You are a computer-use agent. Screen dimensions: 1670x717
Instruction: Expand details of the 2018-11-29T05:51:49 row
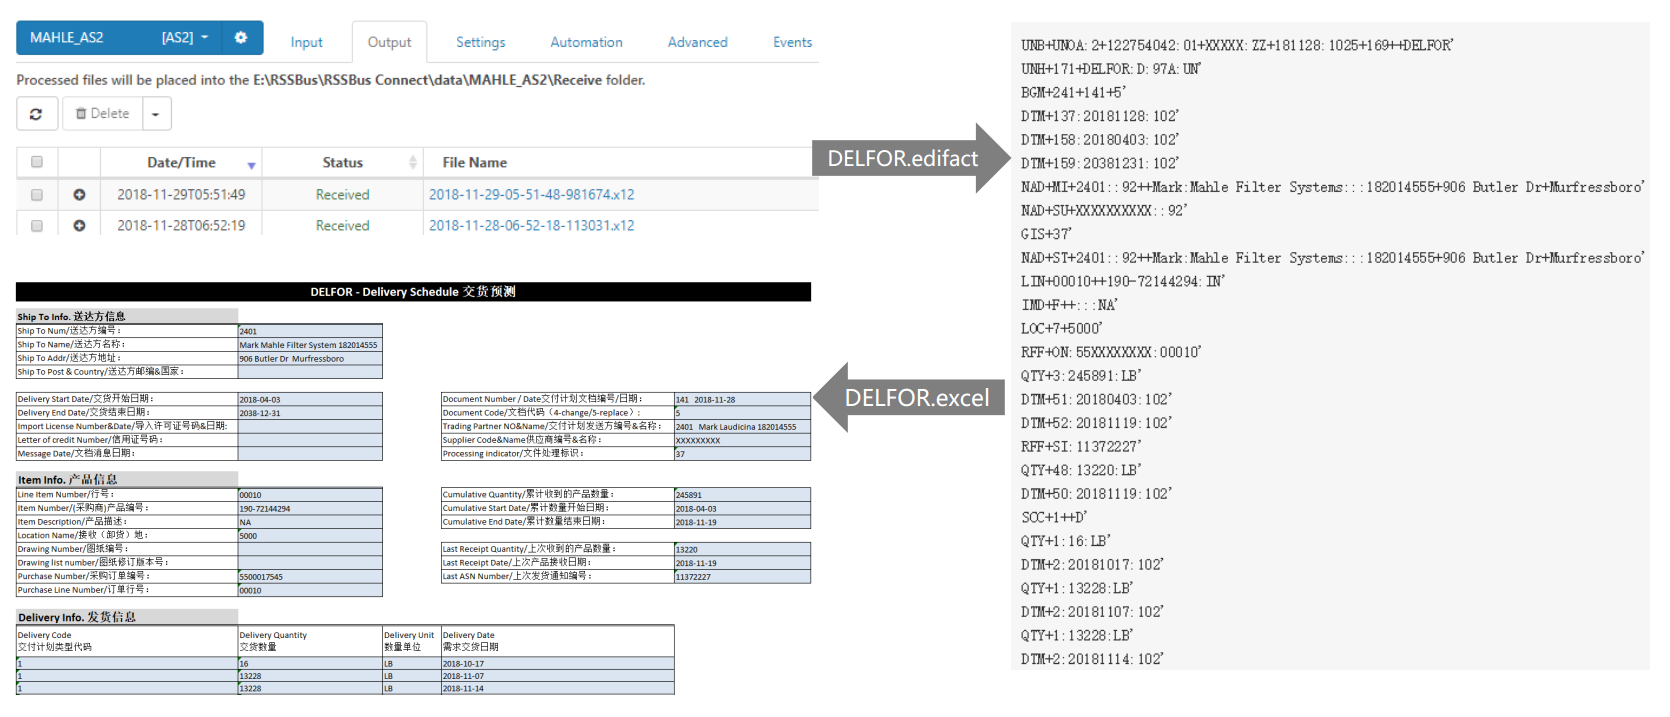point(79,195)
